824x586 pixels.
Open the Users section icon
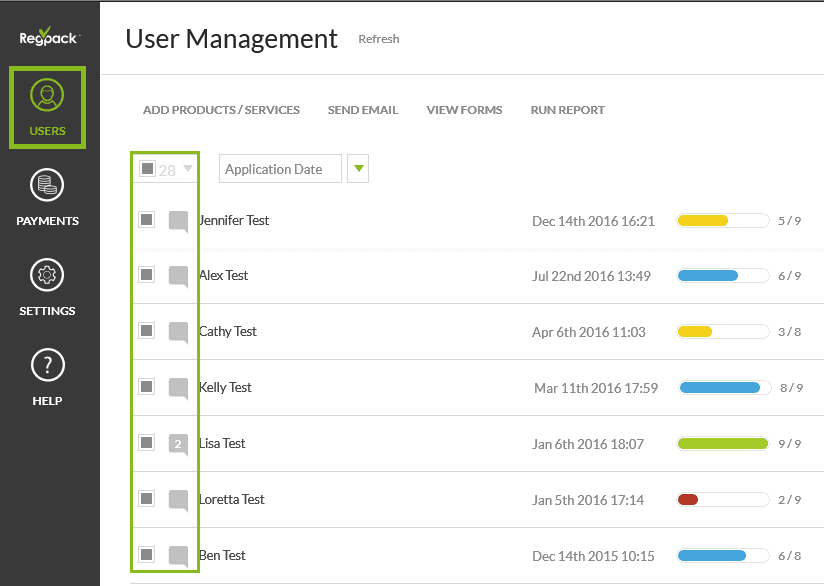coord(47,97)
